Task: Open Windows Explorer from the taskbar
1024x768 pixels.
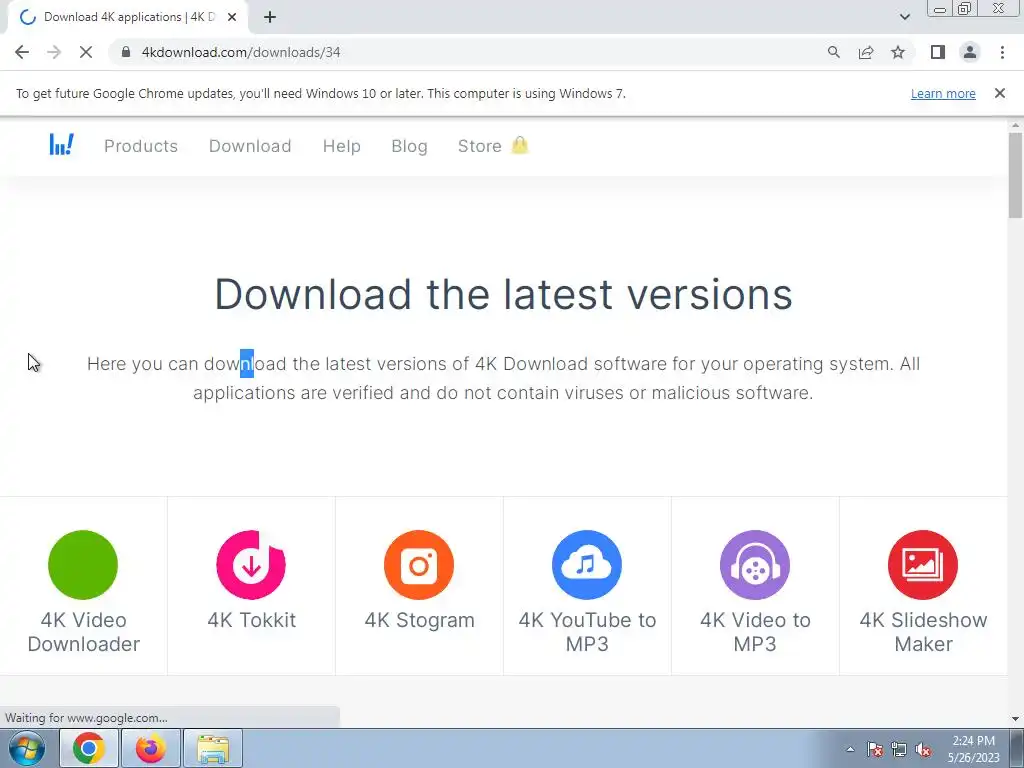Action: click(x=213, y=748)
